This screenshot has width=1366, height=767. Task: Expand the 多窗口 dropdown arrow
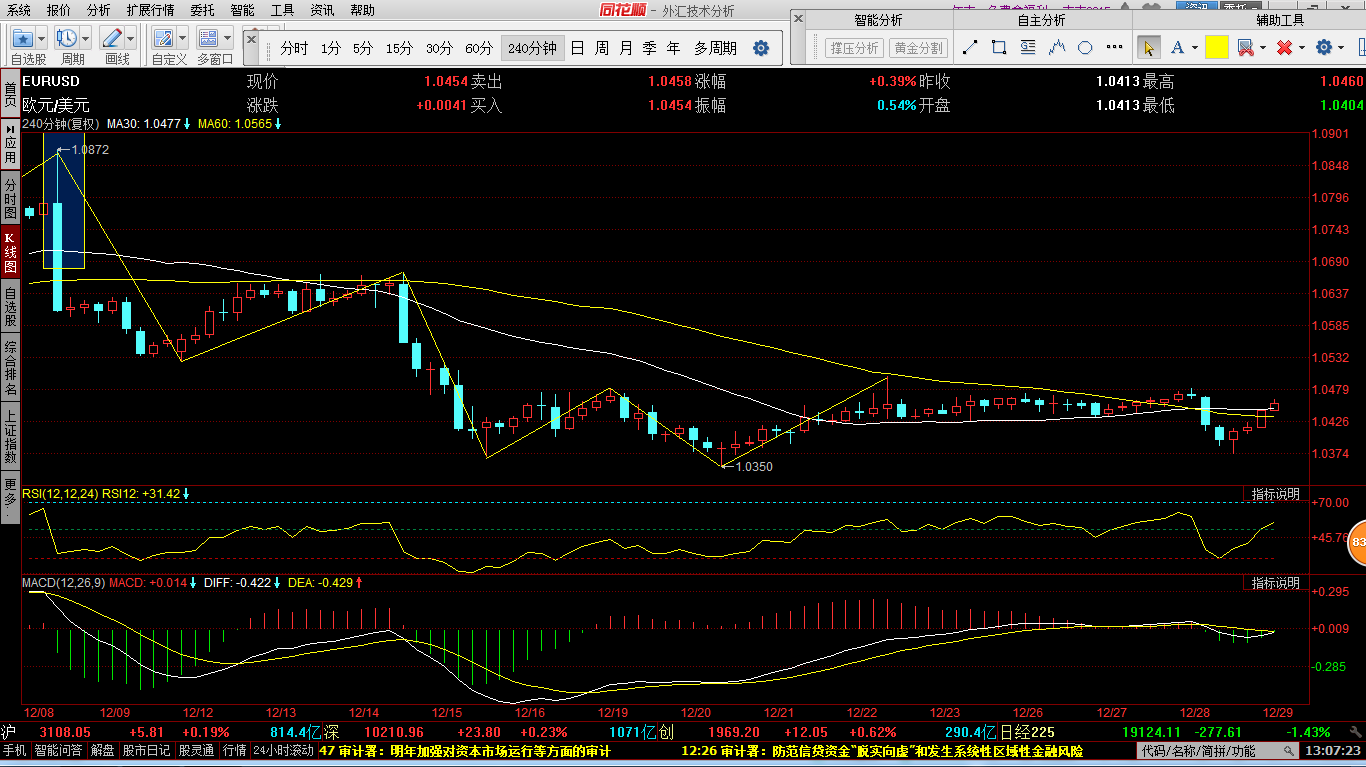(227, 39)
